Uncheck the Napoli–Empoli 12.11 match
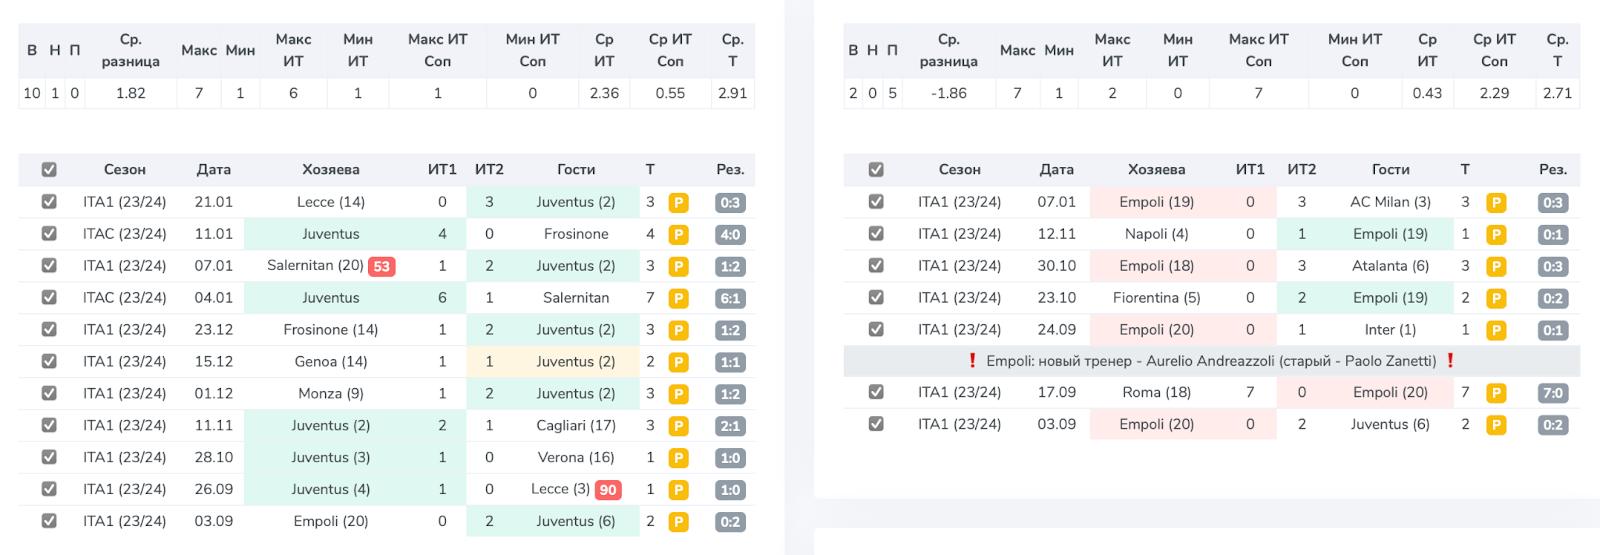 pyautogui.click(x=876, y=234)
